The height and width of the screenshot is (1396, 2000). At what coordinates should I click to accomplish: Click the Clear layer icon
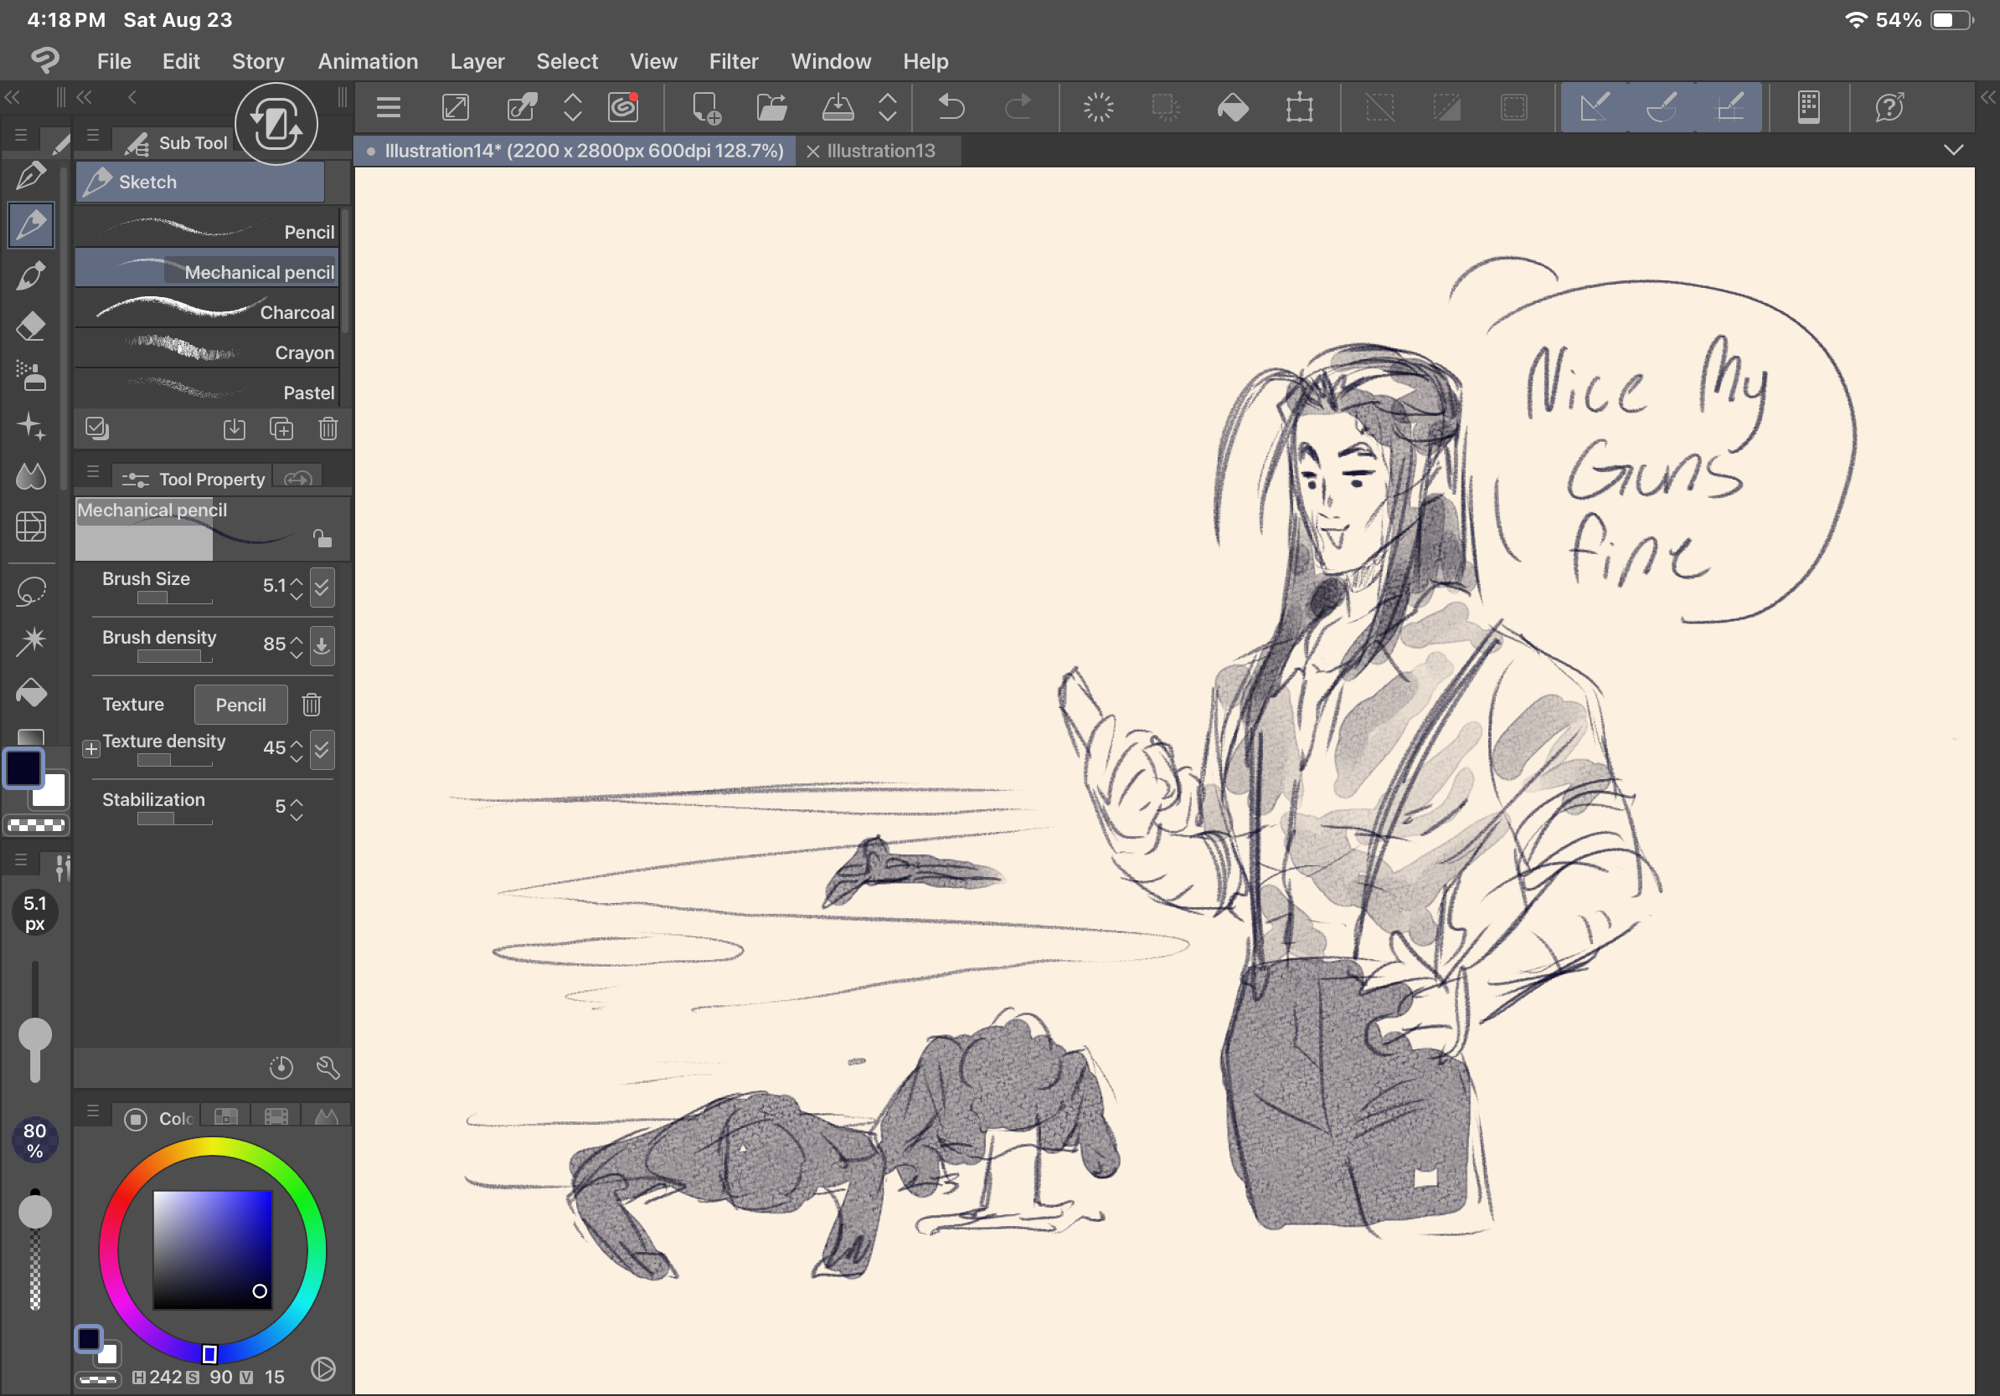point(1098,107)
